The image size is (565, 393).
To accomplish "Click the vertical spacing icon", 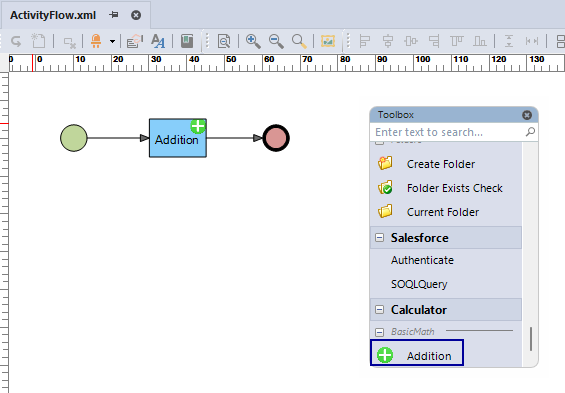I will pyautogui.click(x=509, y=41).
